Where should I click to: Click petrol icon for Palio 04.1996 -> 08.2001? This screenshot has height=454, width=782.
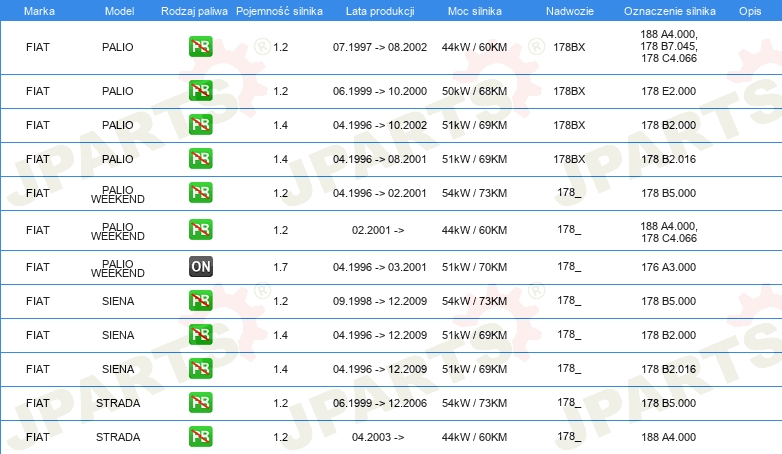tap(200, 159)
